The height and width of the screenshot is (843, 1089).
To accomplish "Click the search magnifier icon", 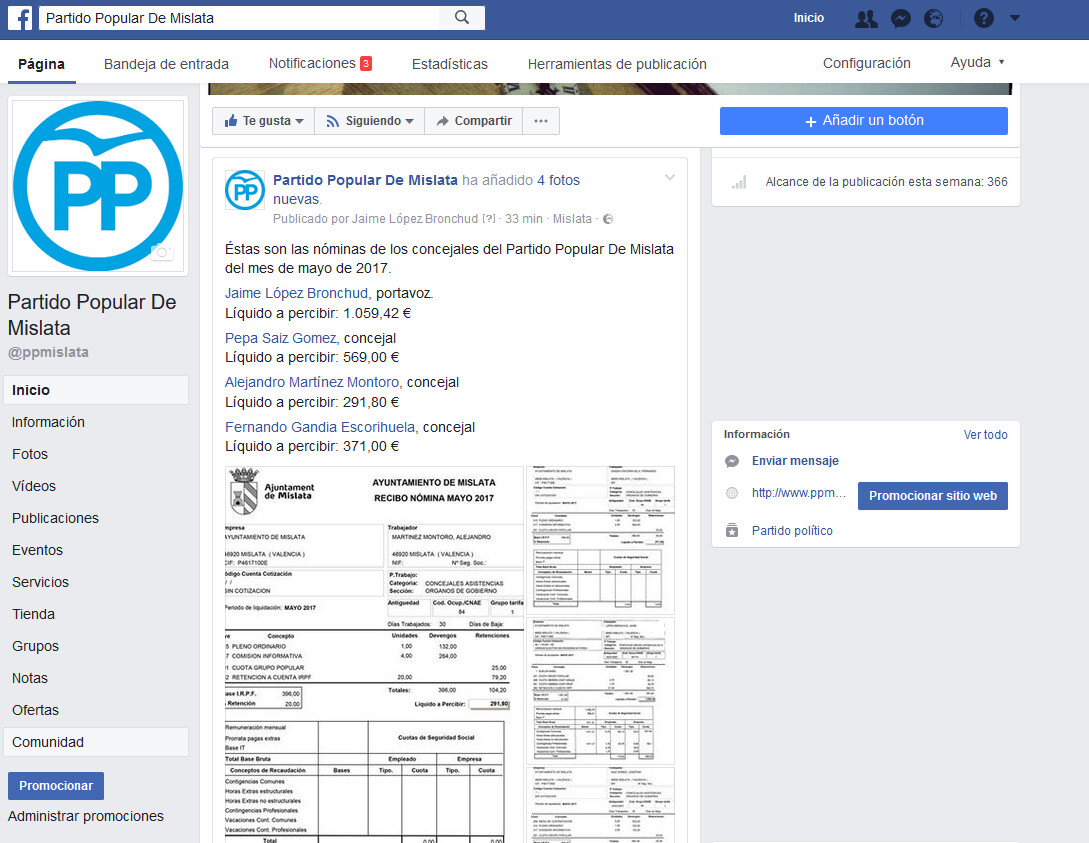I will 461,18.
